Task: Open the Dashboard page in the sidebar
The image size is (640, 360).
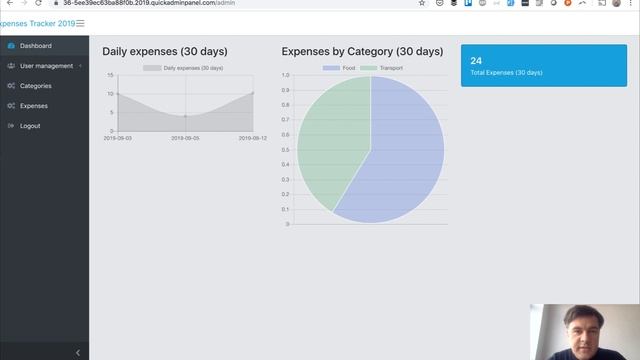Action: click(x=44, y=46)
